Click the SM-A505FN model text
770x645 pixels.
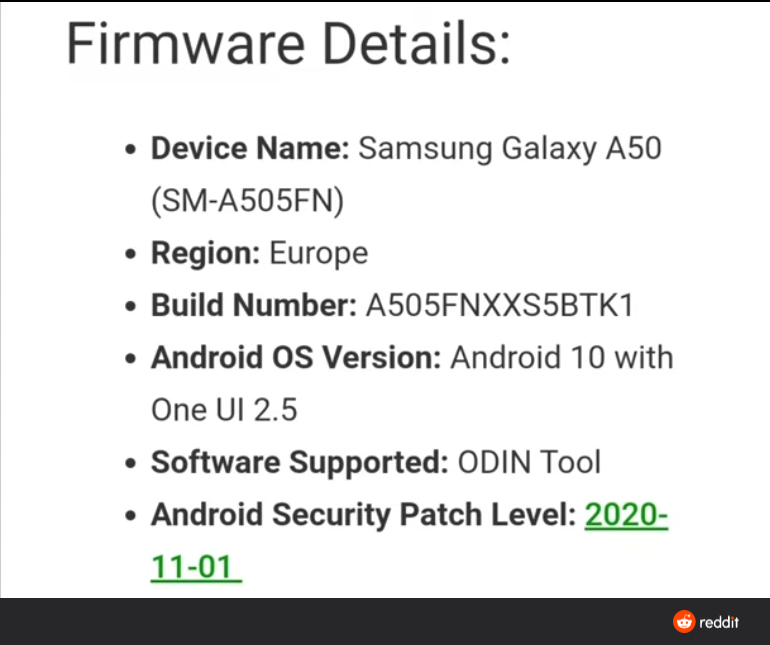248,200
